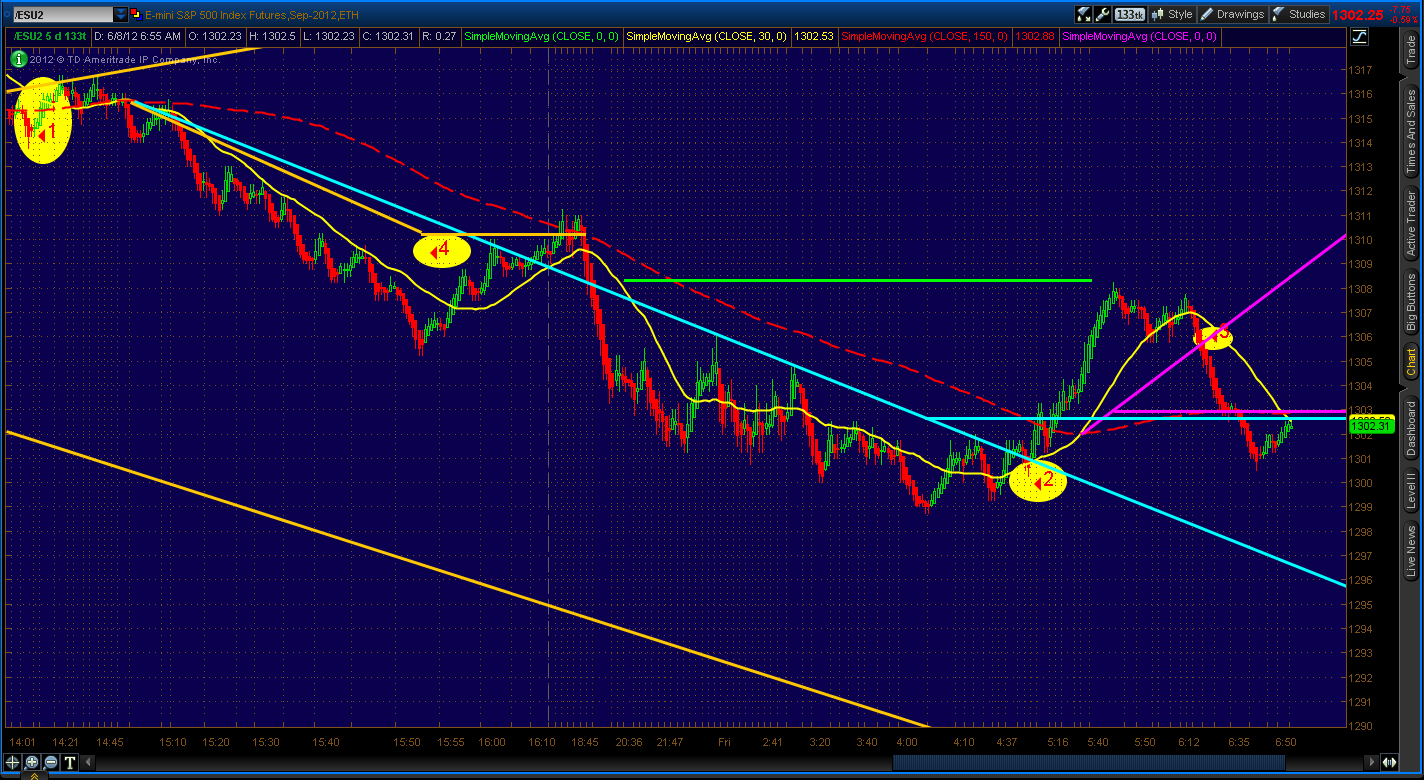Click the colored squares link icon beside symbol
The height and width of the screenshot is (780, 1424).
tap(135, 14)
